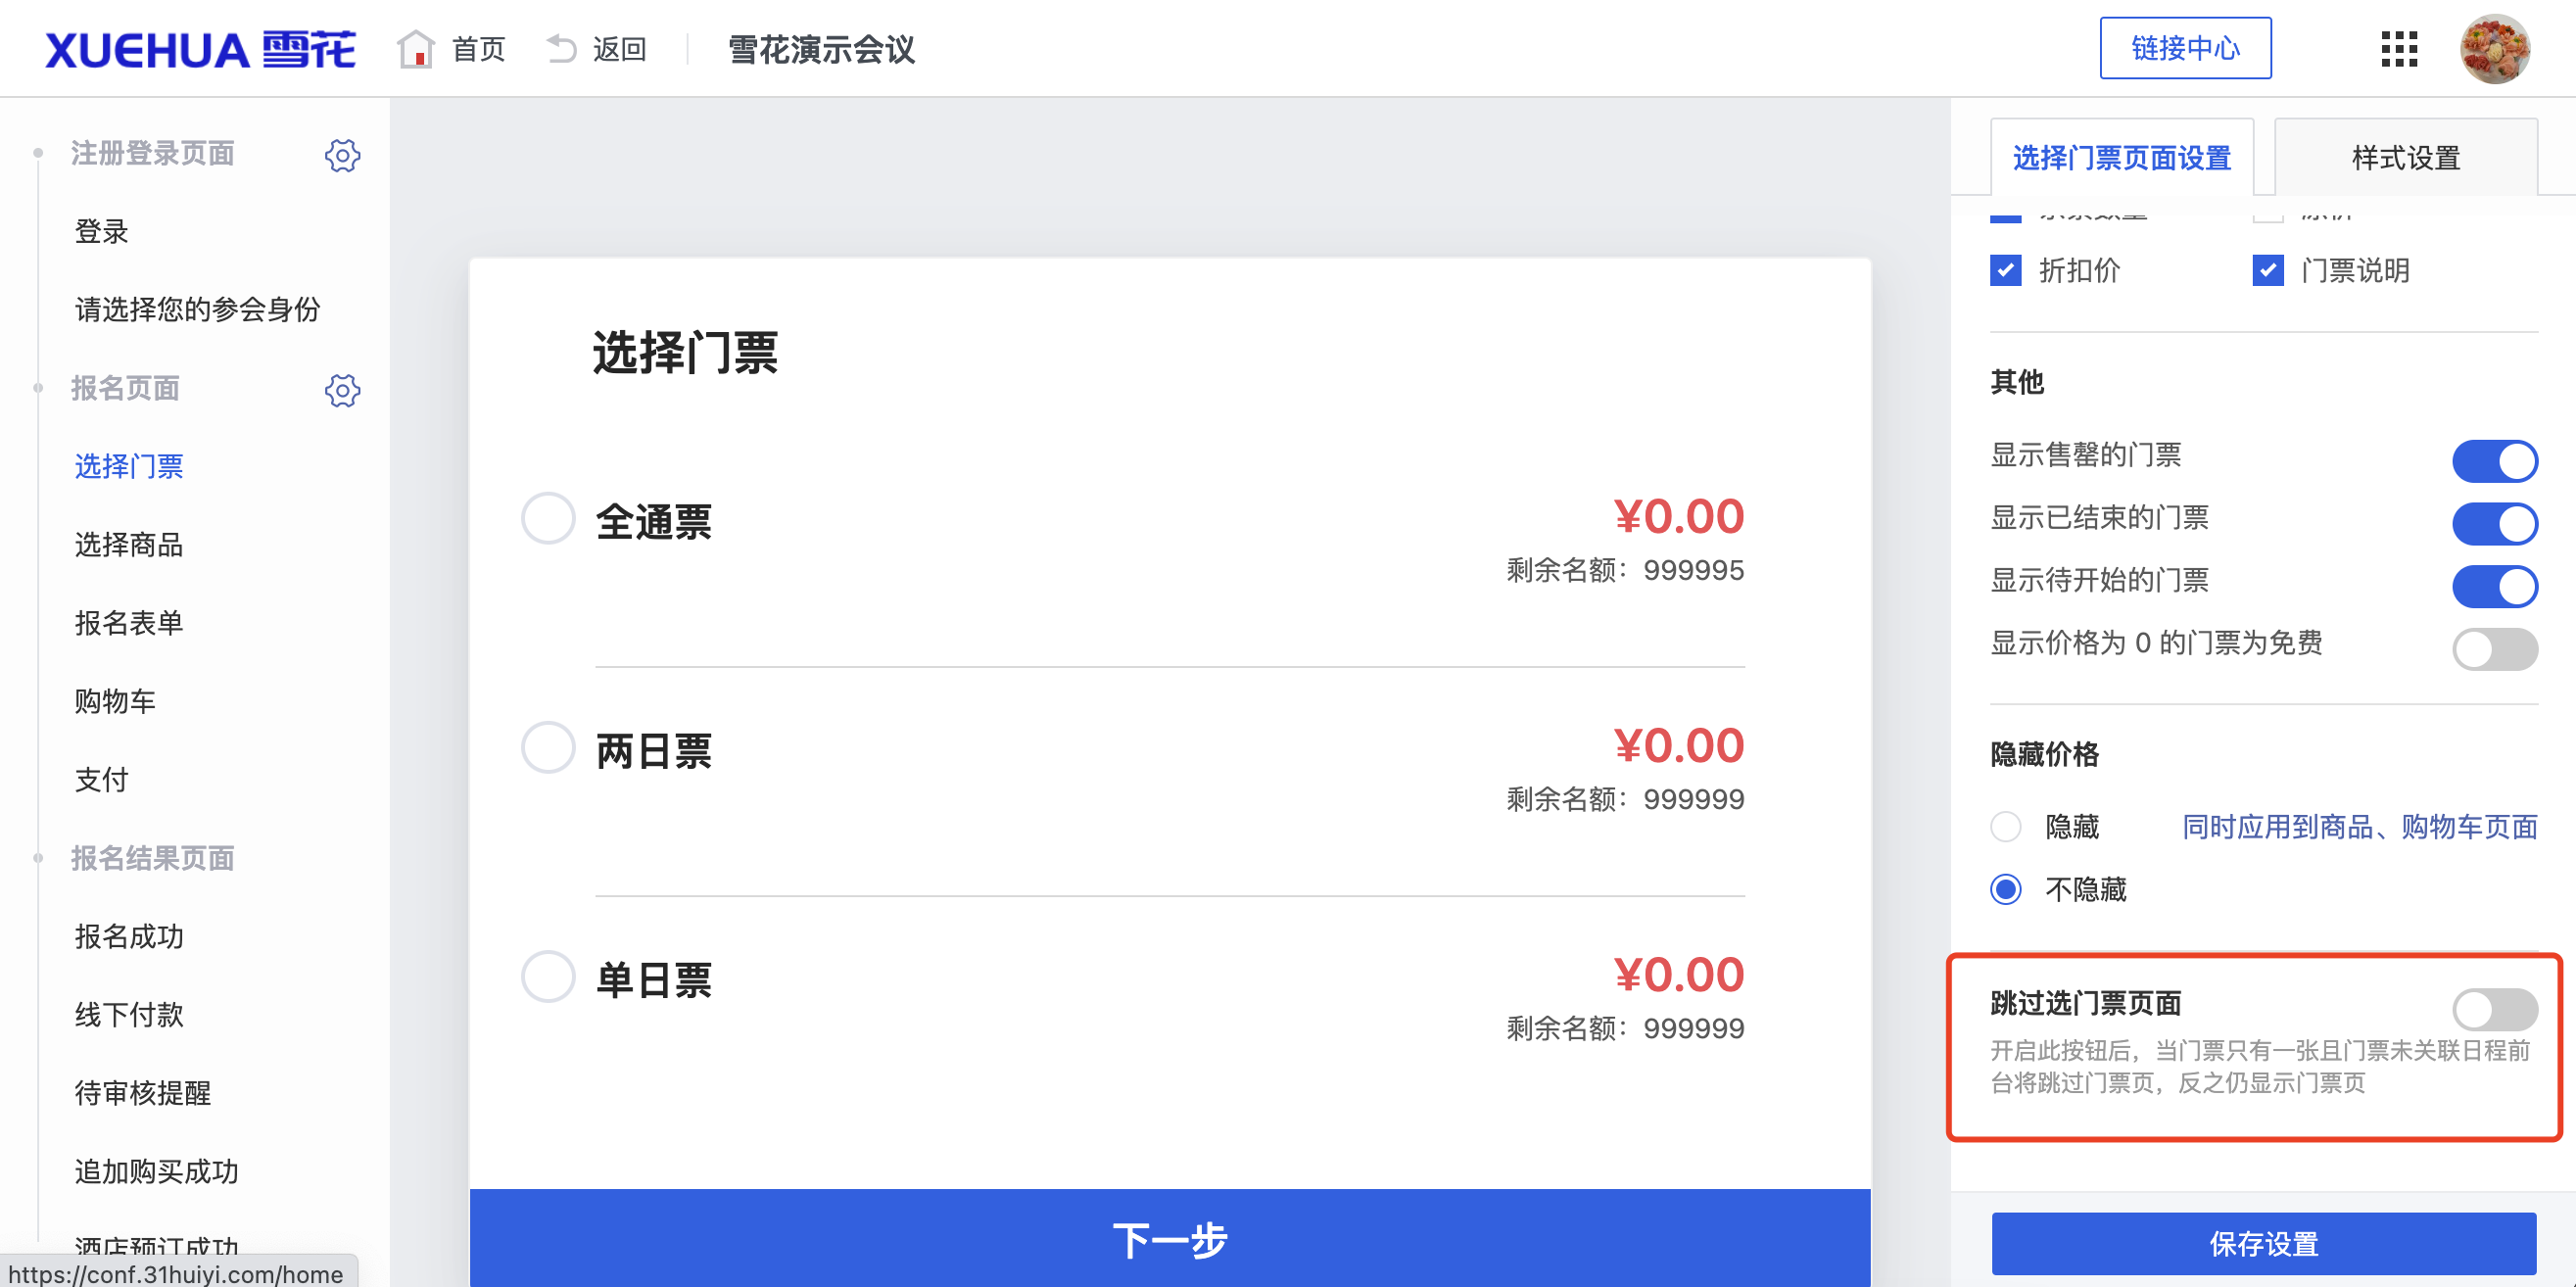
Task: Select the 隐藏 radio option under 隐藏价格
Action: pos(2005,827)
